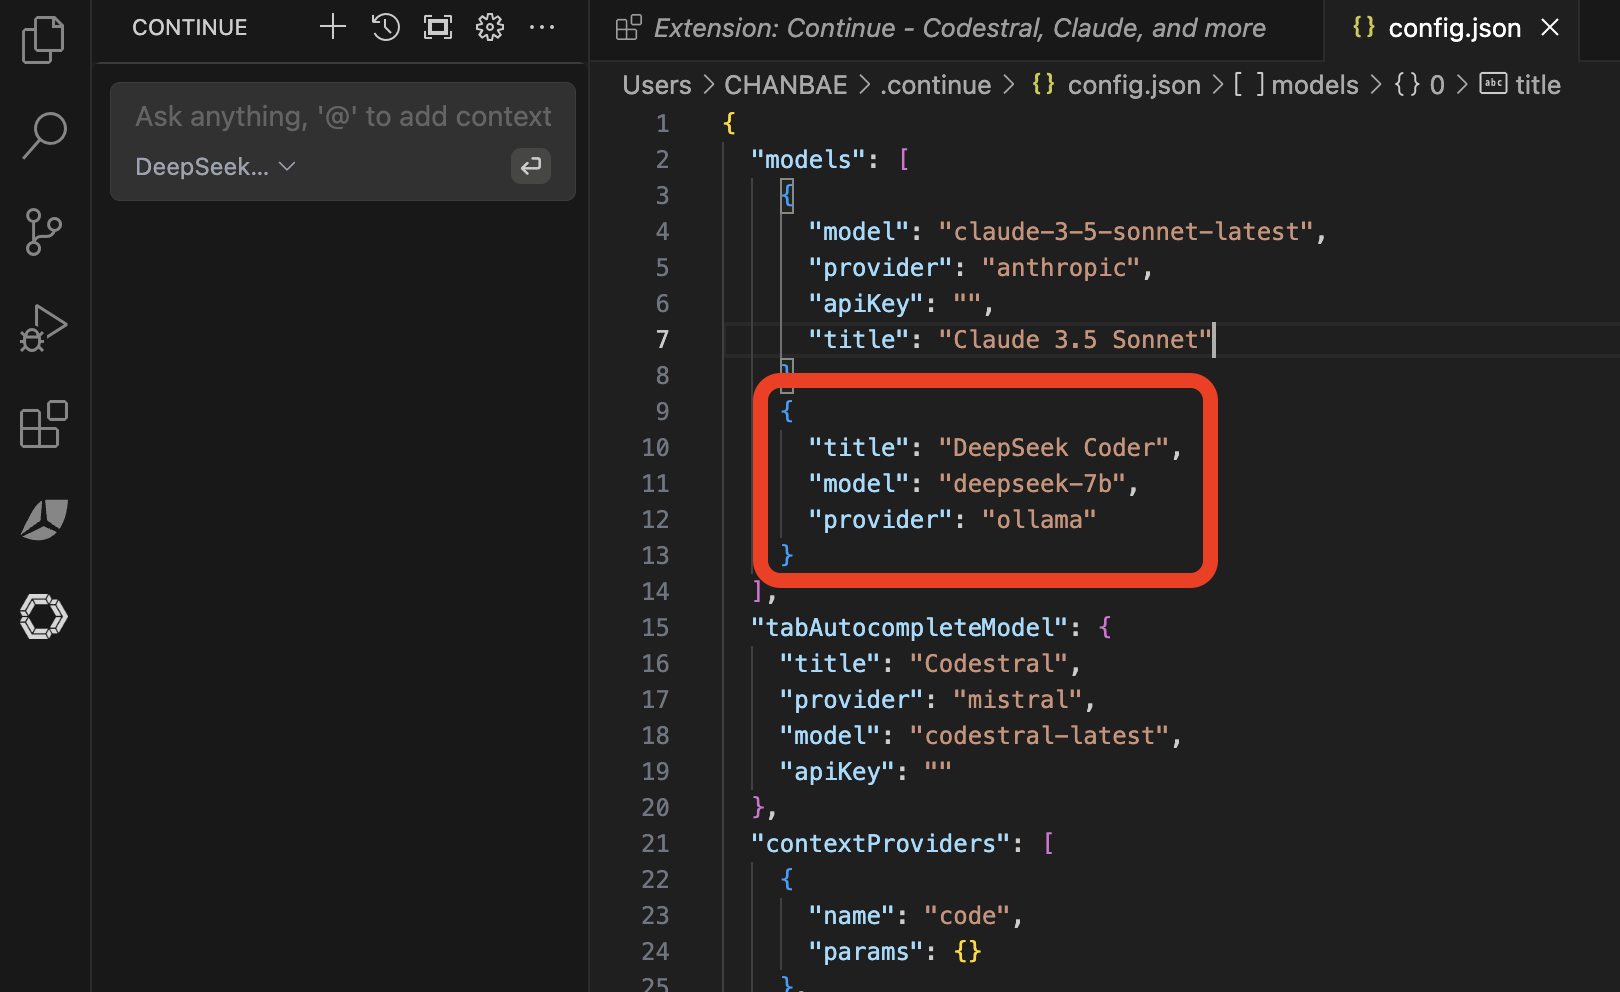Toggle Continue full screen mode
The width and height of the screenshot is (1620, 992).
pos(438,27)
